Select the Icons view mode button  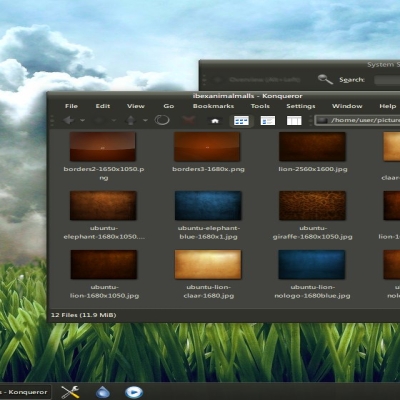(x=241, y=121)
